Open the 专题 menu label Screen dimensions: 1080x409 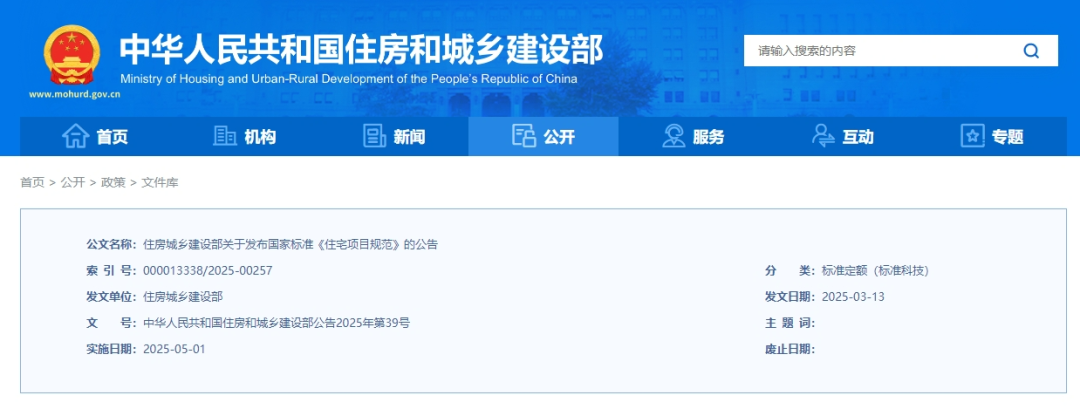1007,138
